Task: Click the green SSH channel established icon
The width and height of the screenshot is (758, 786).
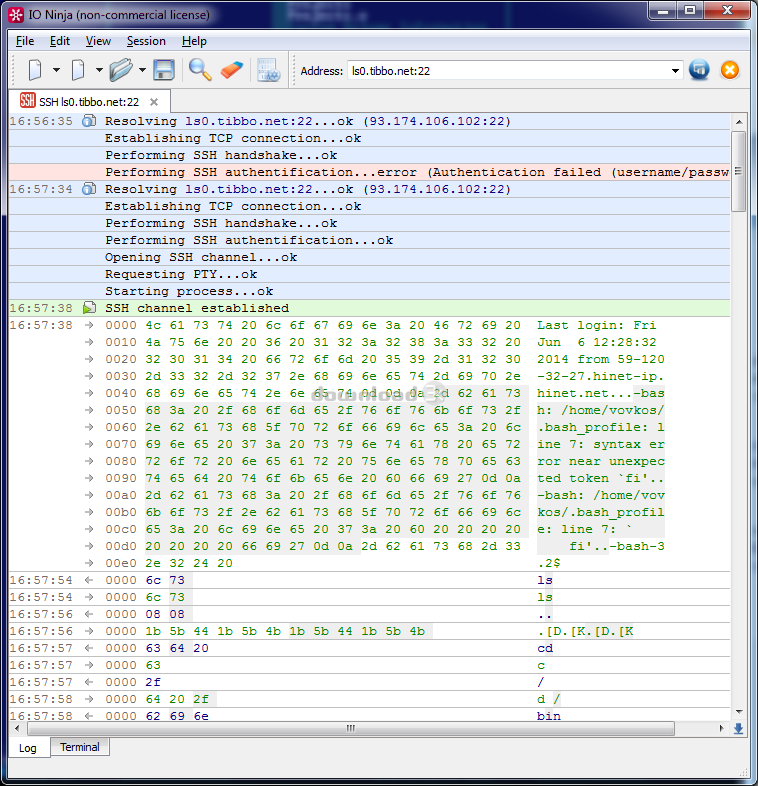Action: (x=89, y=308)
